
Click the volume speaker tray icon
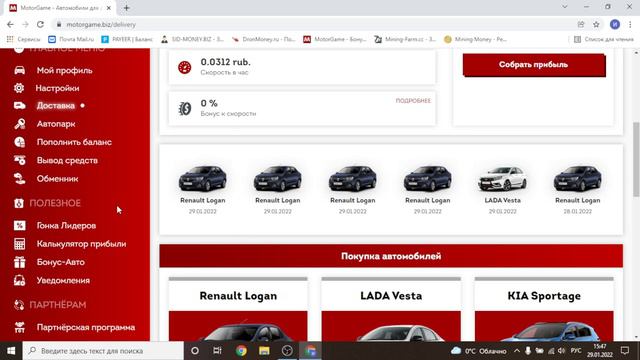[x=561, y=351]
